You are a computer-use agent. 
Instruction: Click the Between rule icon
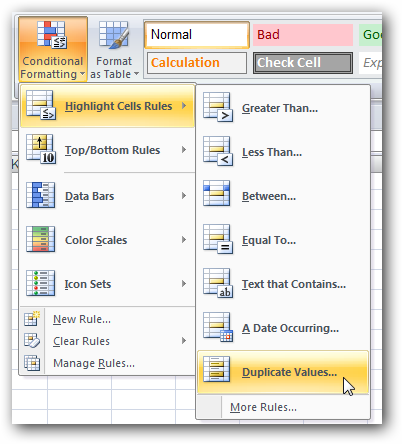pyautogui.click(x=217, y=194)
